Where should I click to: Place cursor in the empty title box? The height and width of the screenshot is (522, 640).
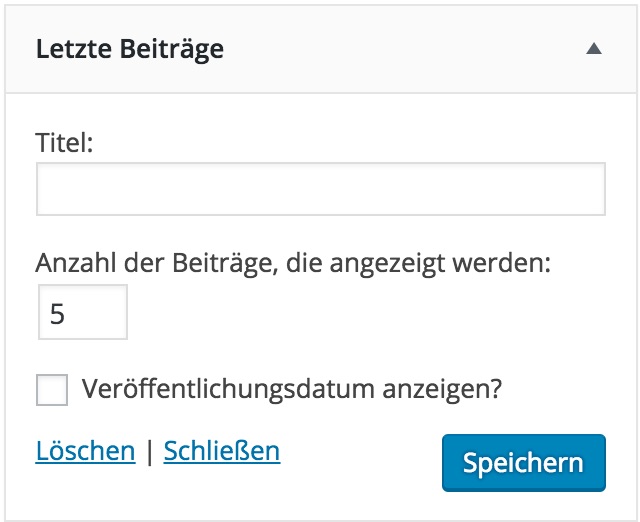320,190
